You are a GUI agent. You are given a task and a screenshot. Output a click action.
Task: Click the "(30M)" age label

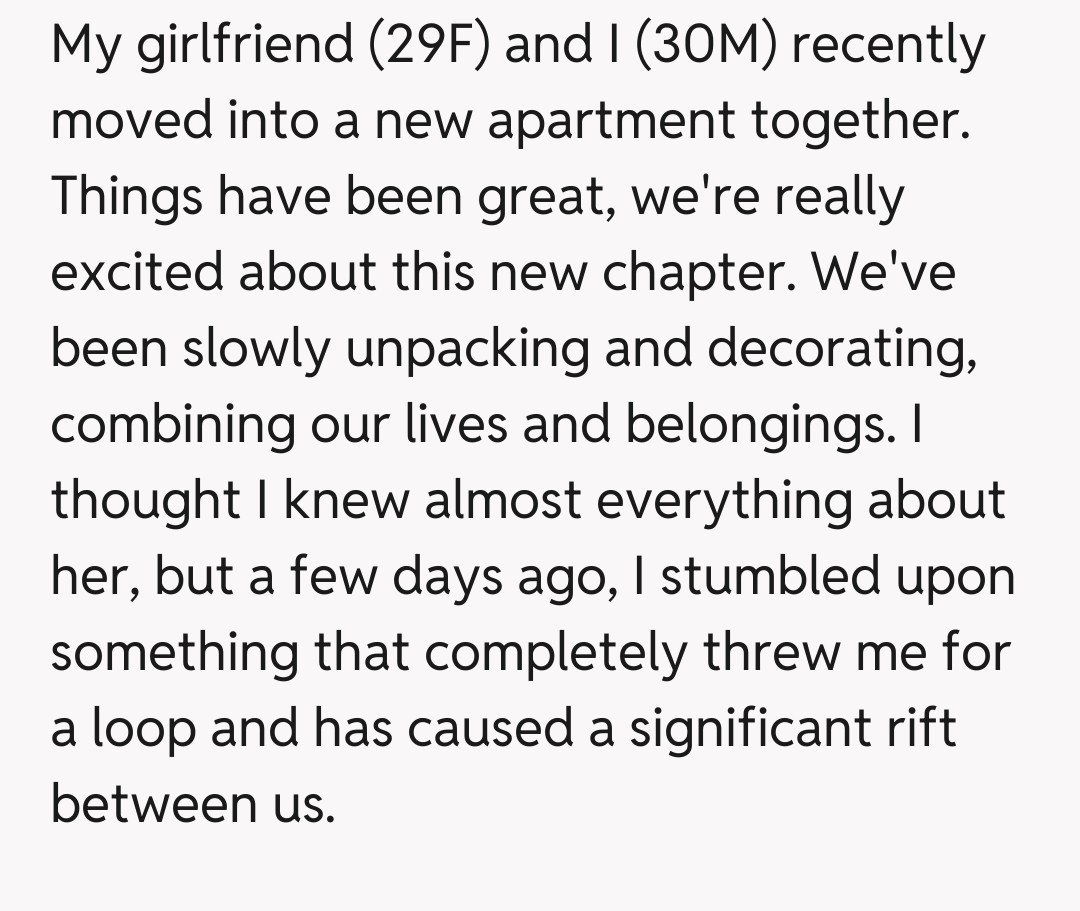click(x=711, y=47)
